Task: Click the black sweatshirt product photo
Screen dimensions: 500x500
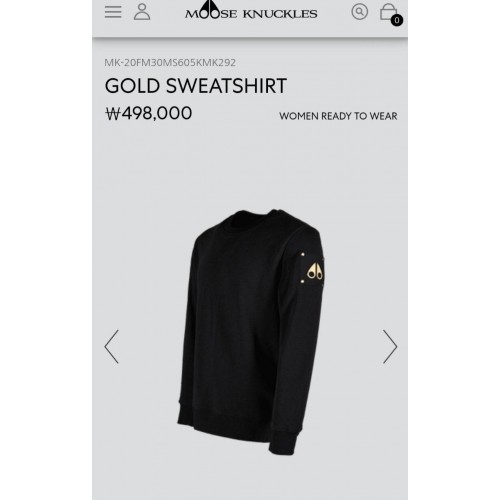Action: (251, 332)
